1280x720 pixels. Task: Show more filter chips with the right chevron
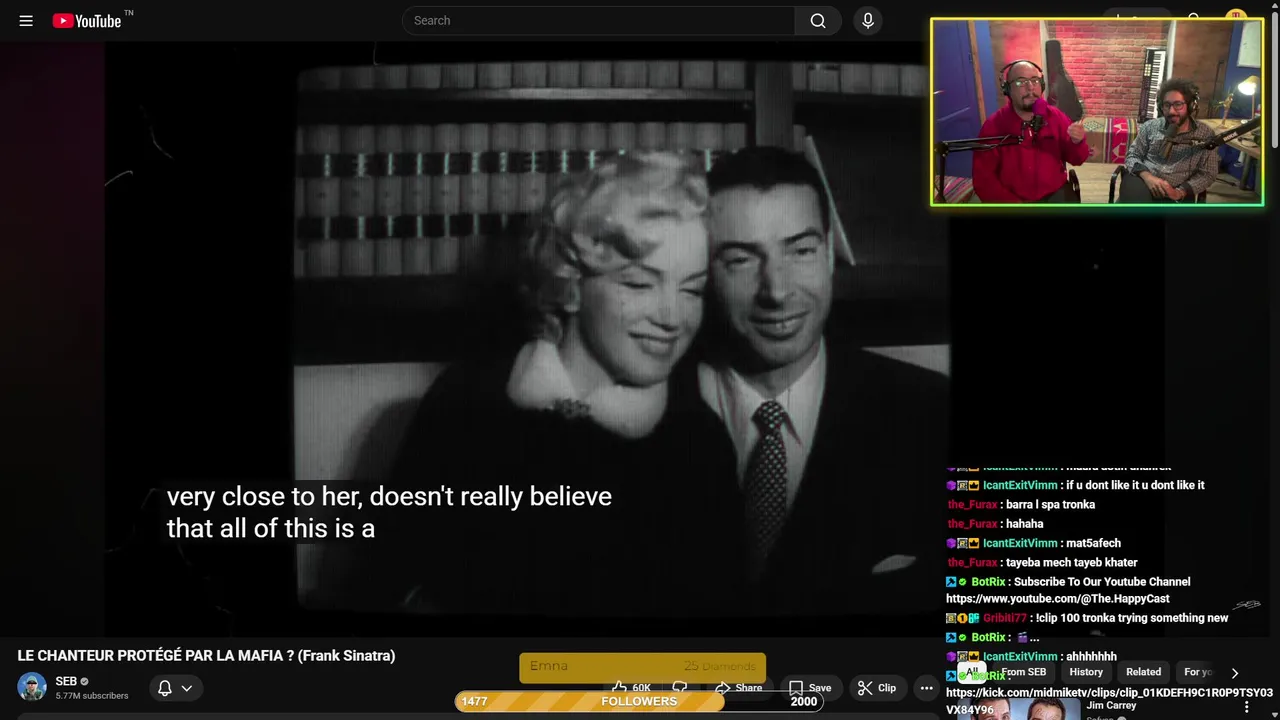[x=1234, y=673]
